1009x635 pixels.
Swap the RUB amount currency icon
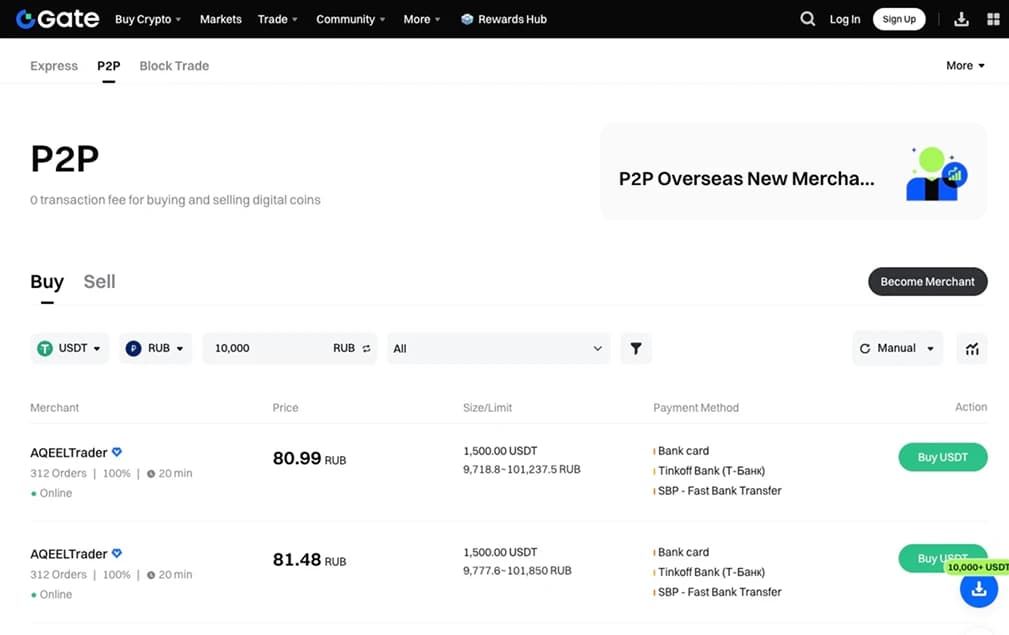pos(366,348)
